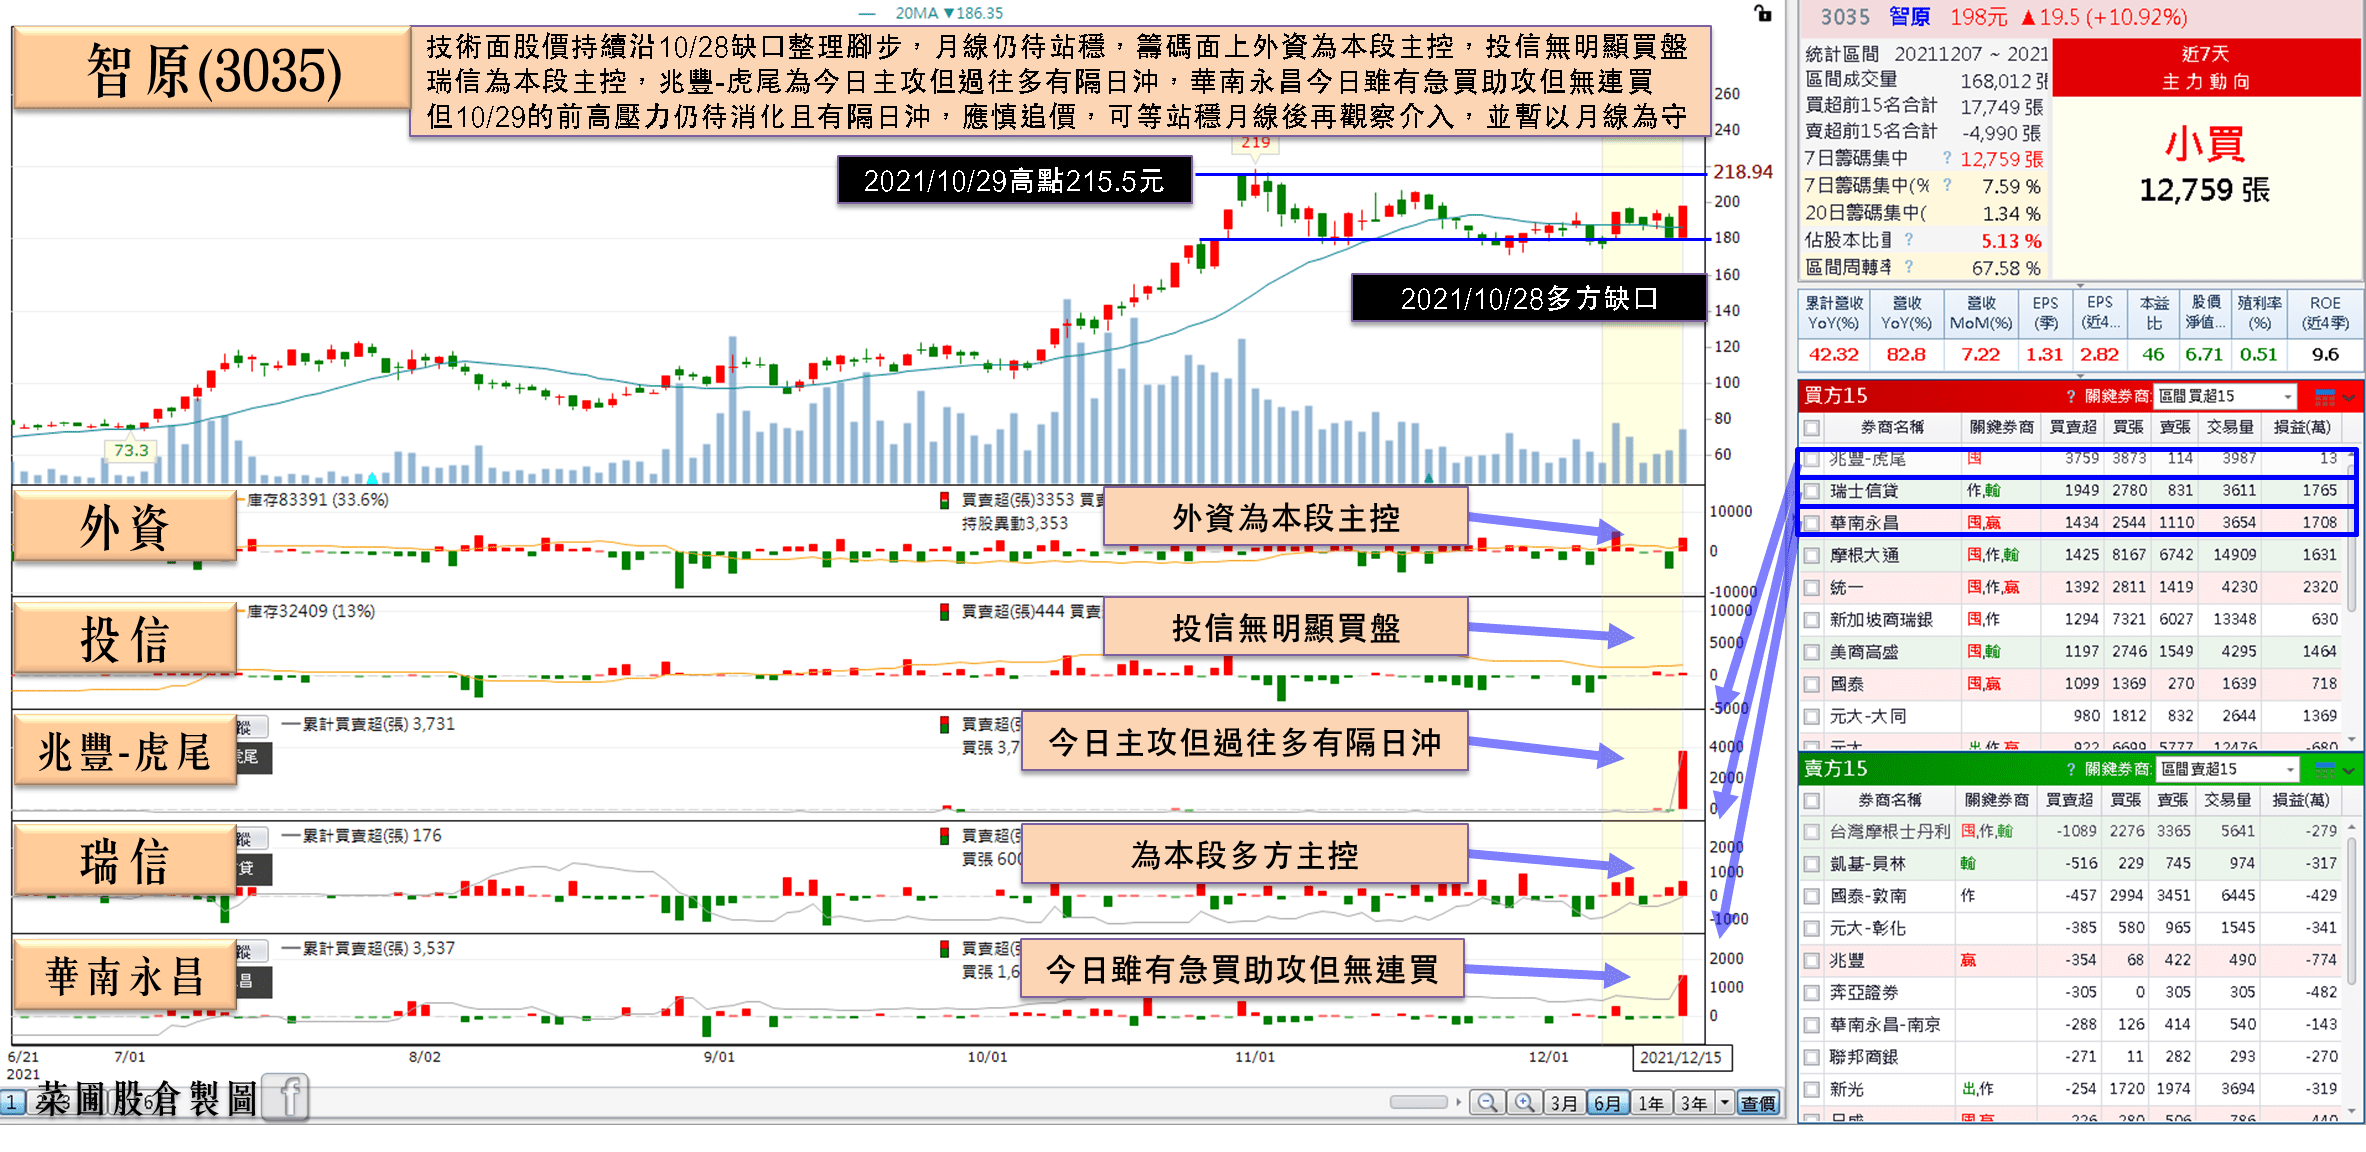This screenshot has width=2366, height=1152.
Task: Check the 瑞士信貸 broker row
Action: point(1811,491)
